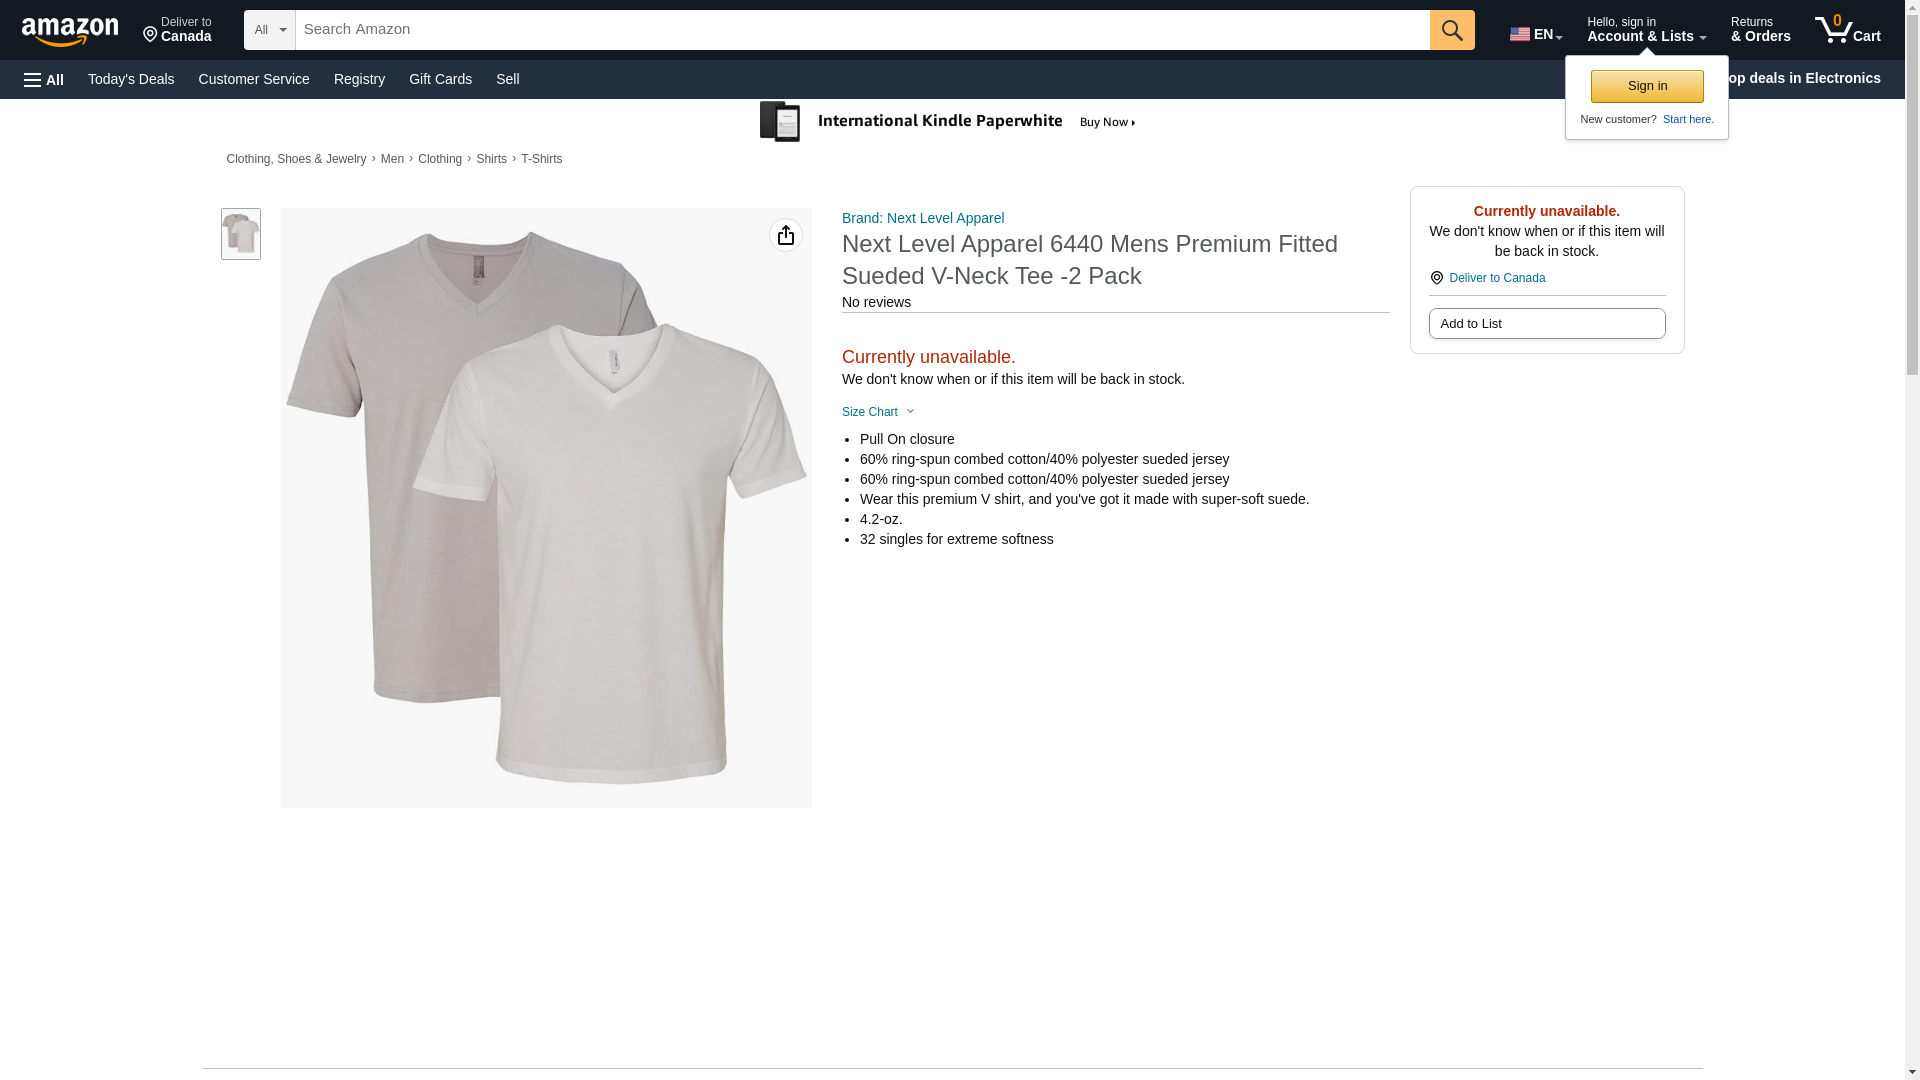The width and height of the screenshot is (1920, 1080).
Task: Click the magnifying glass search button
Action: [1451, 30]
